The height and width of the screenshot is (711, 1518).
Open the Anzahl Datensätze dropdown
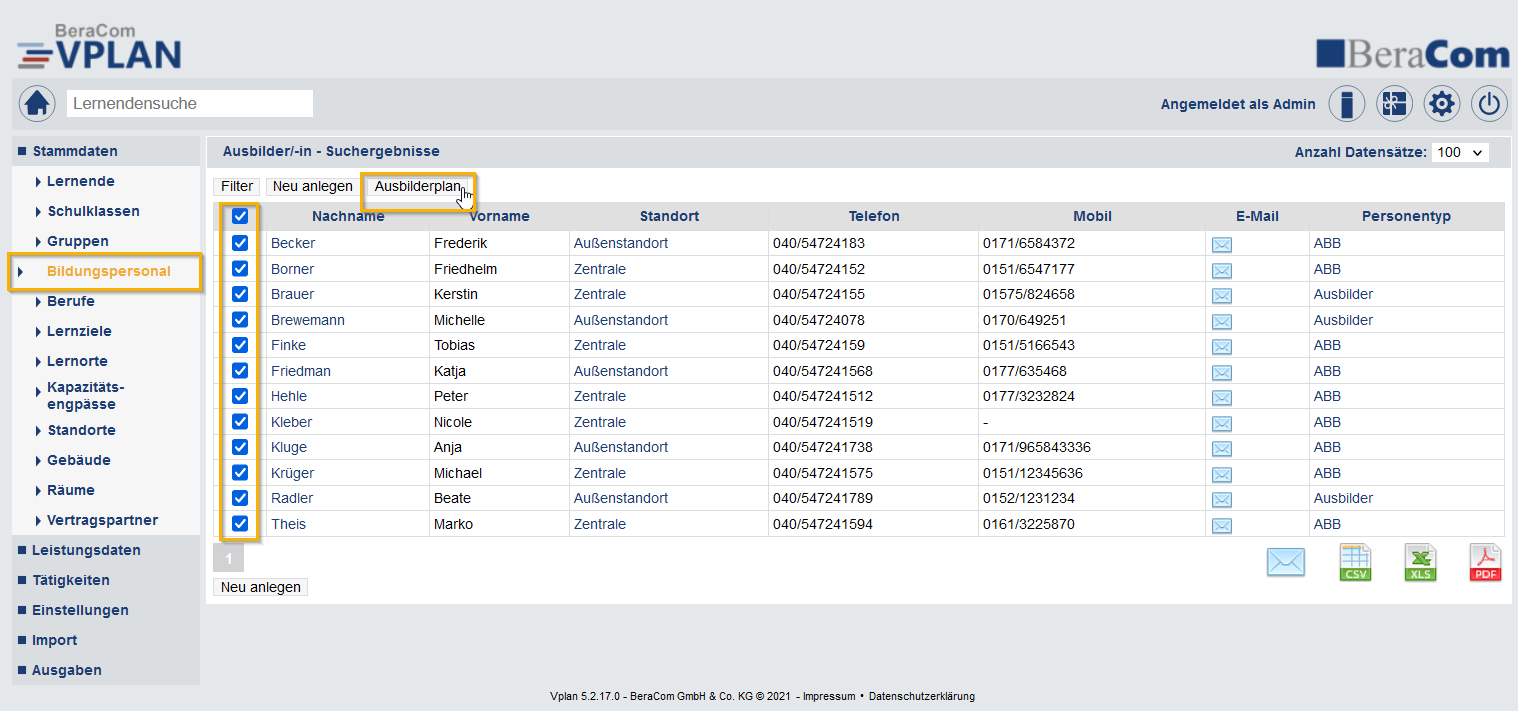coord(1459,153)
